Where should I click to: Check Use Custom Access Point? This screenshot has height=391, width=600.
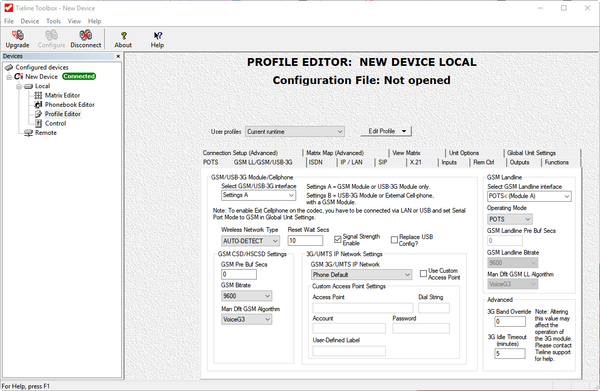423,274
